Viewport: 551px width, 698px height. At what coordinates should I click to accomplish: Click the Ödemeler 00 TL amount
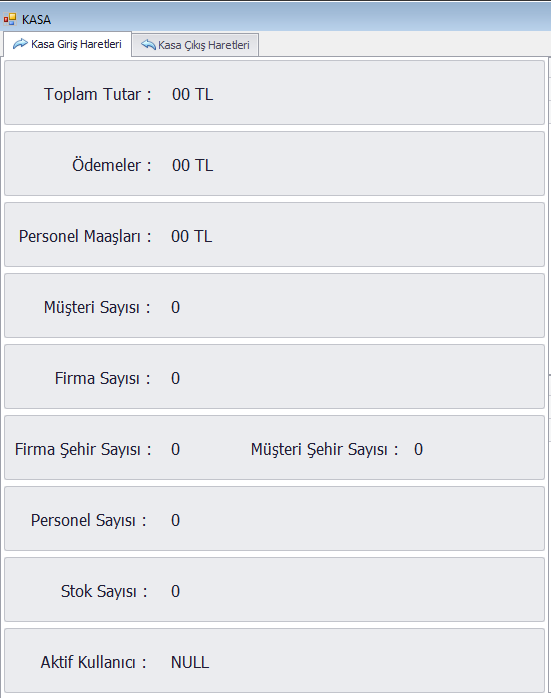coord(192,165)
